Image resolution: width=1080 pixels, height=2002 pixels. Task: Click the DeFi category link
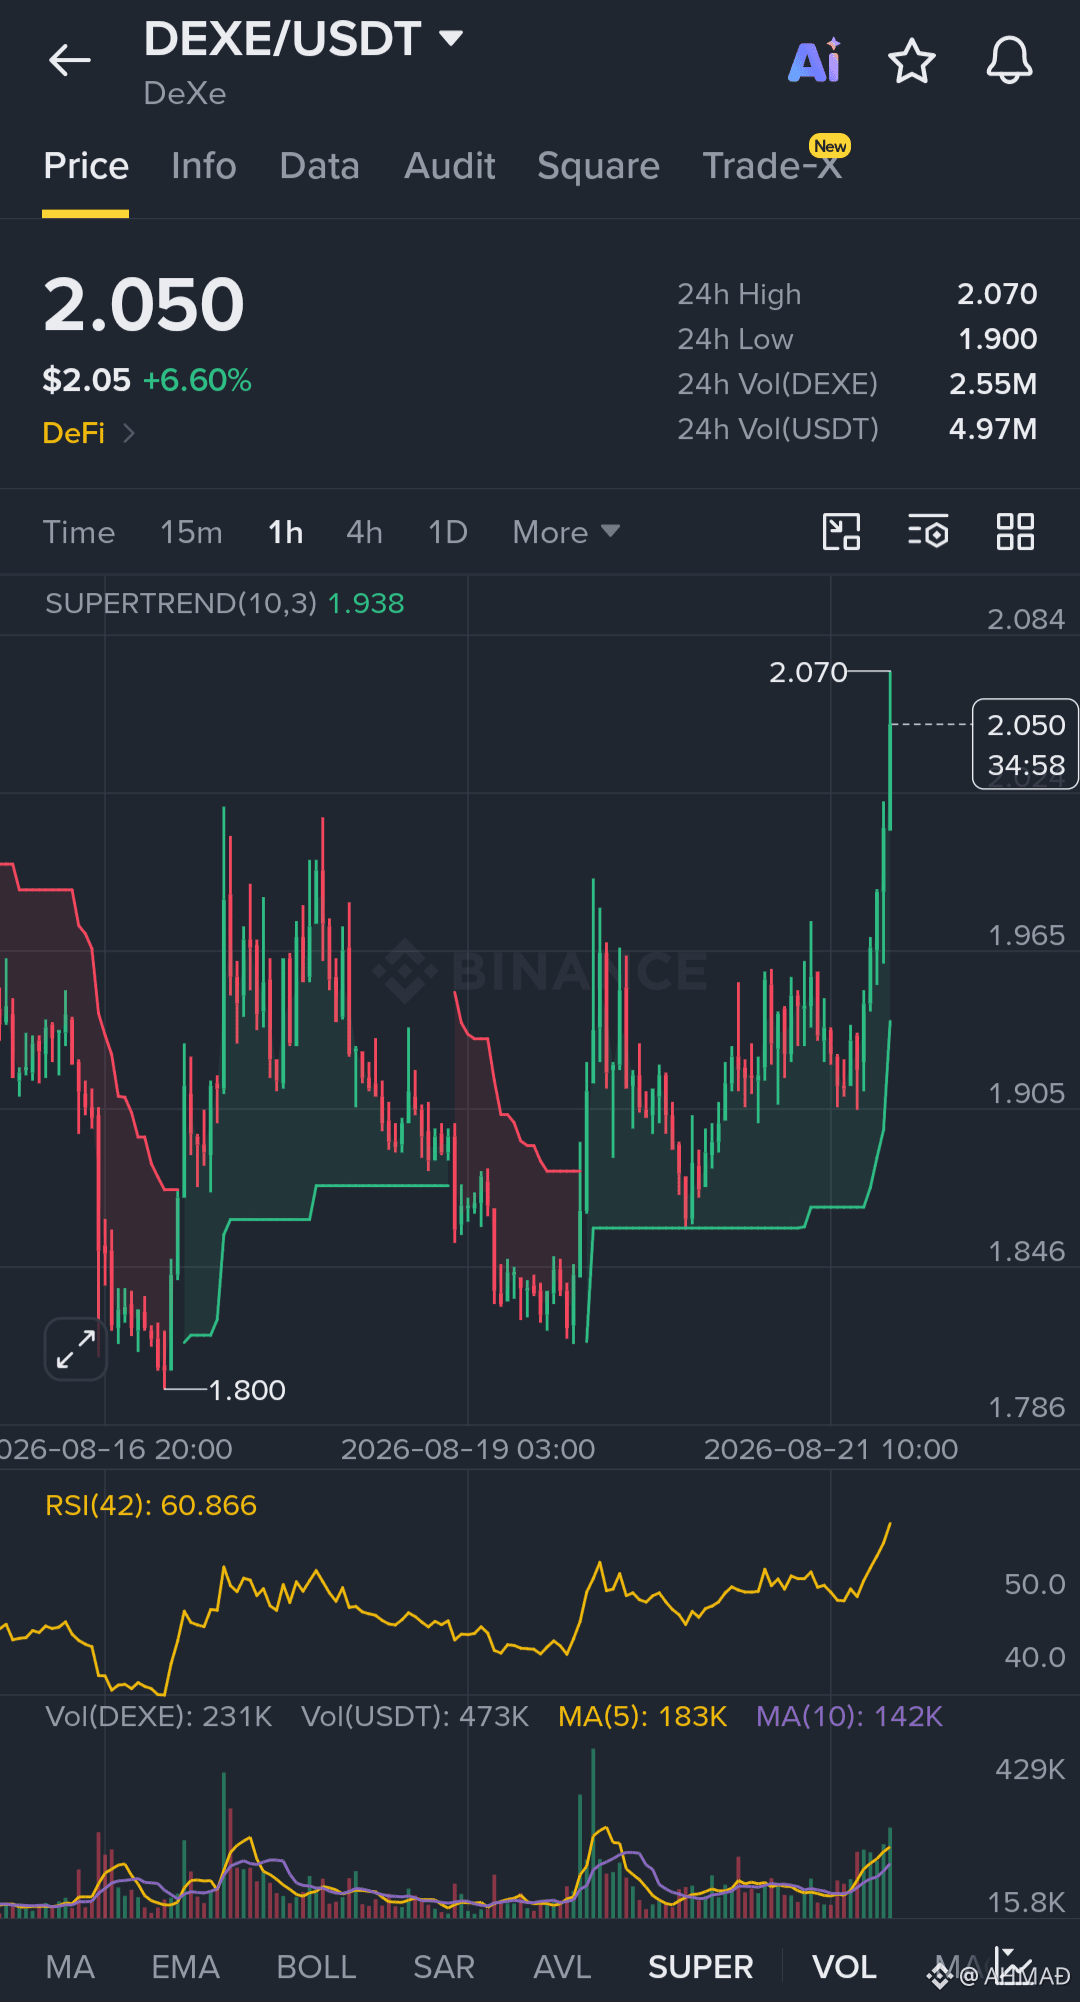[x=74, y=433]
